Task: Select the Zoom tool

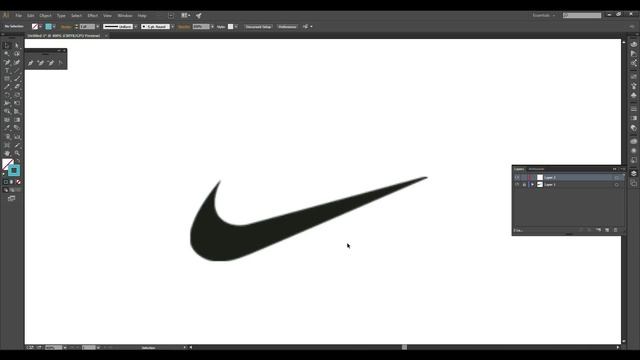Action: [17, 153]
